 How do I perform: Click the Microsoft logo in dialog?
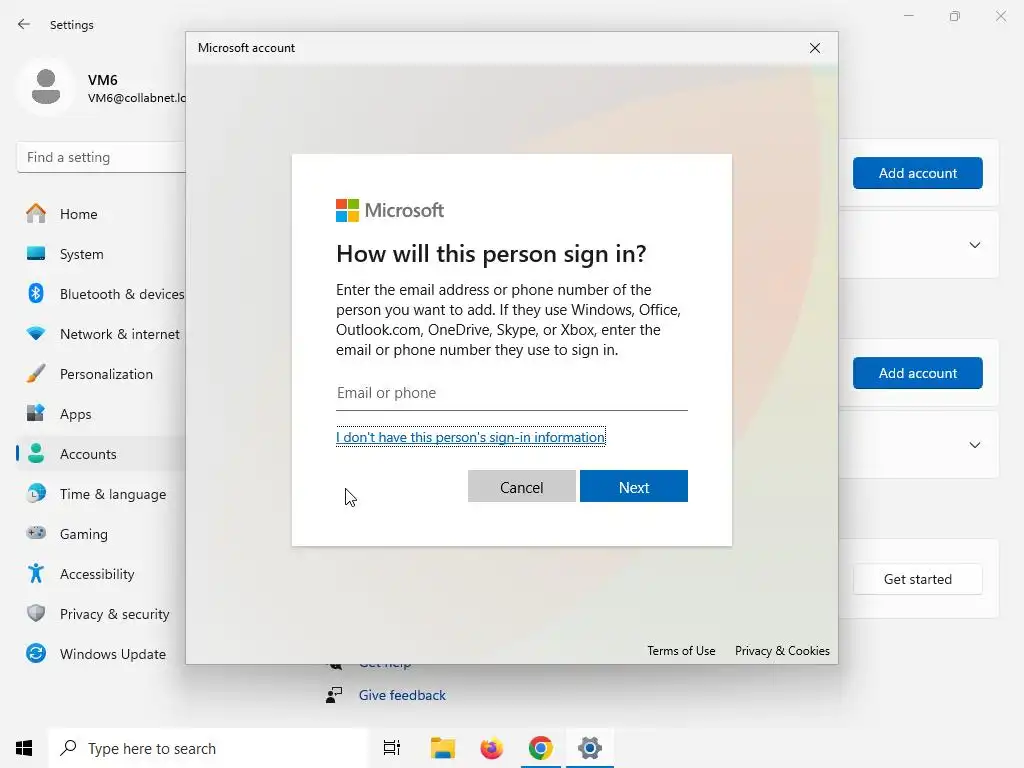390,210
